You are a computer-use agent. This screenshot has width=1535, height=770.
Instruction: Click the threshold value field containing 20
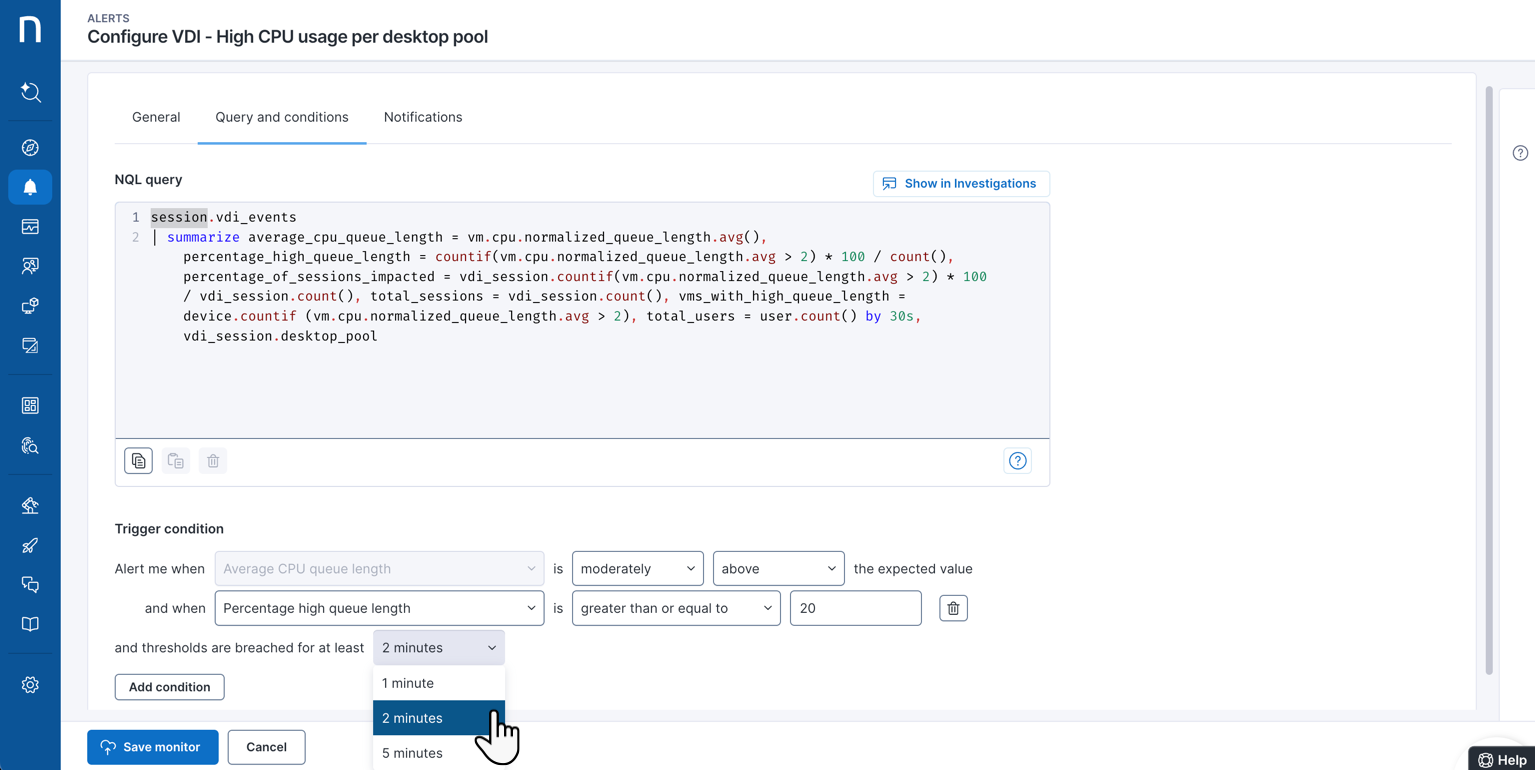(855, 608)
